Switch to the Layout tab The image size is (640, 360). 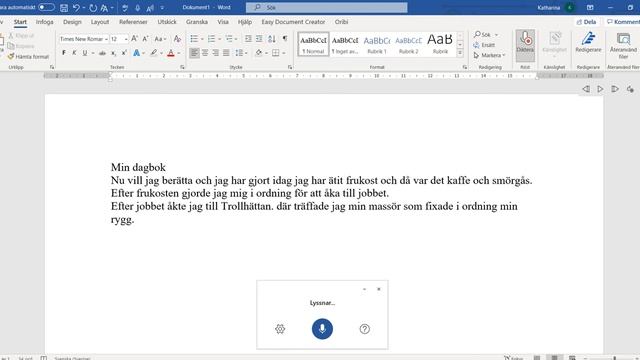coord(100,22)
